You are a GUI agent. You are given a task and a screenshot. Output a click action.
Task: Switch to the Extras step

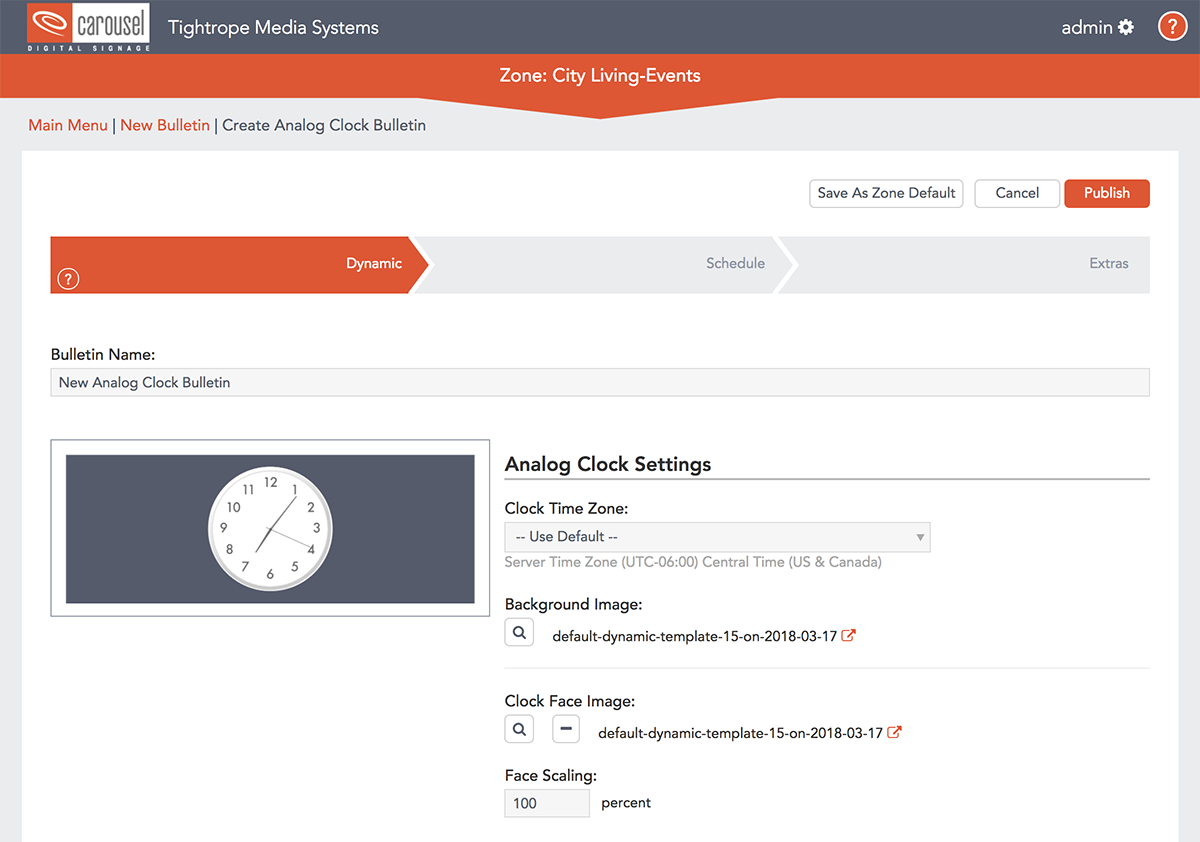coord(1108,263)
